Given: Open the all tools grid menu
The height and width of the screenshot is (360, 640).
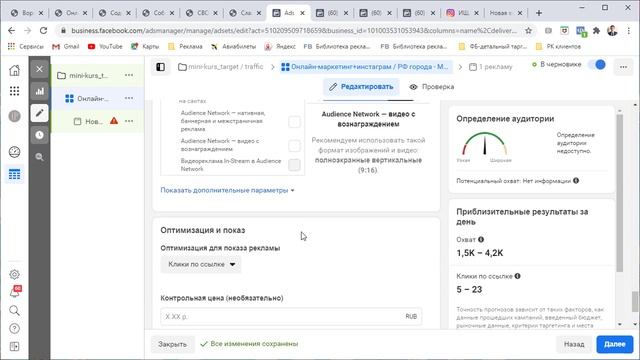Looking at the screenshot, I should 14,91.
